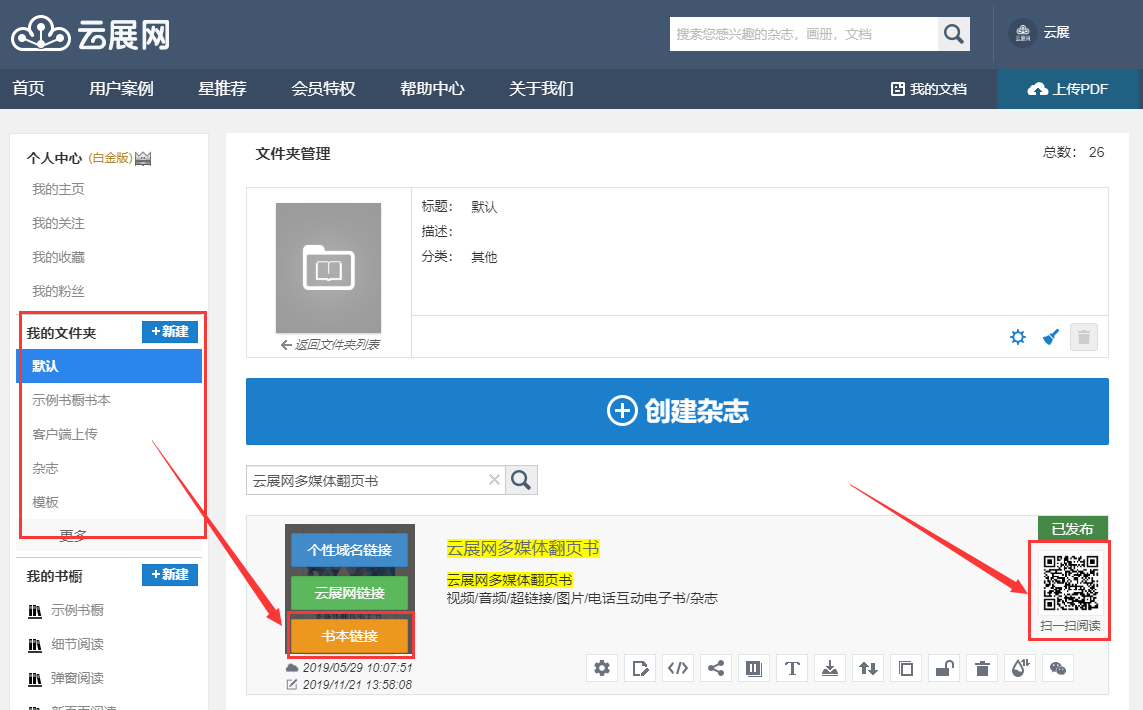The image size is (1143, 710).
Task: Open the book settings gear in the toolbar
Action: click(x=602, y=668)
